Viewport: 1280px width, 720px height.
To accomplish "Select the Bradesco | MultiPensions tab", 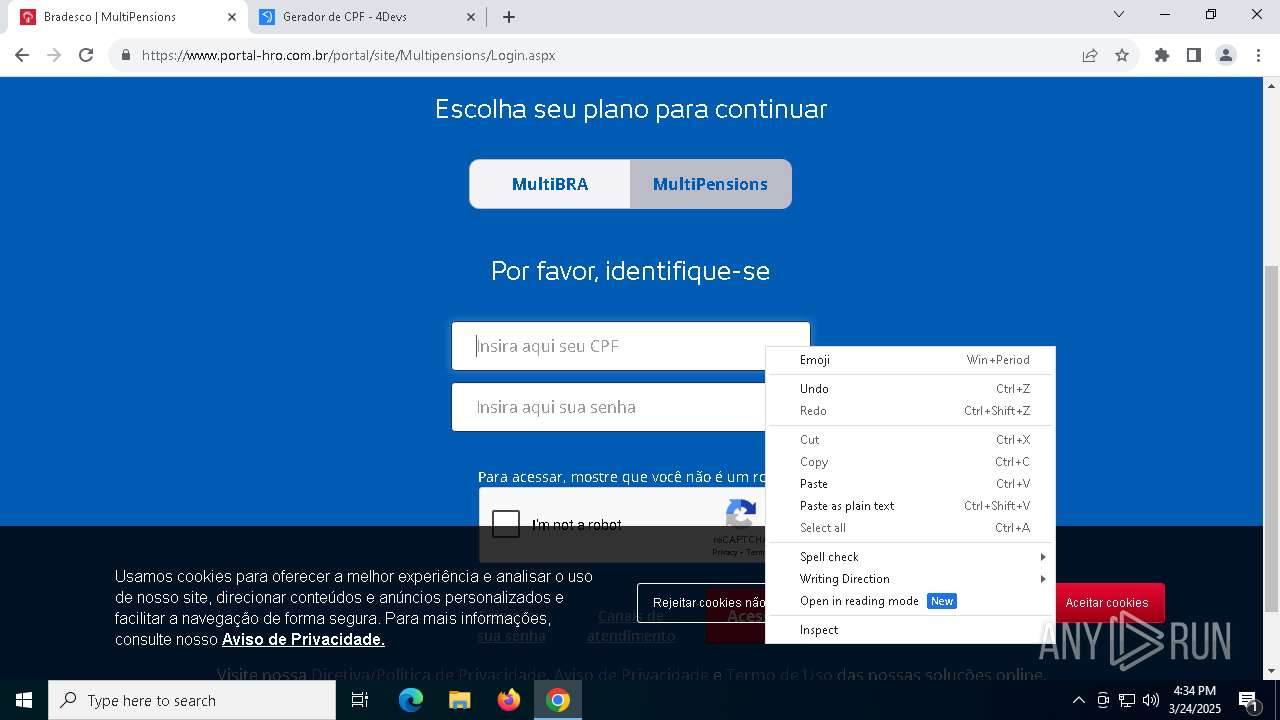I will pos(128,17).
